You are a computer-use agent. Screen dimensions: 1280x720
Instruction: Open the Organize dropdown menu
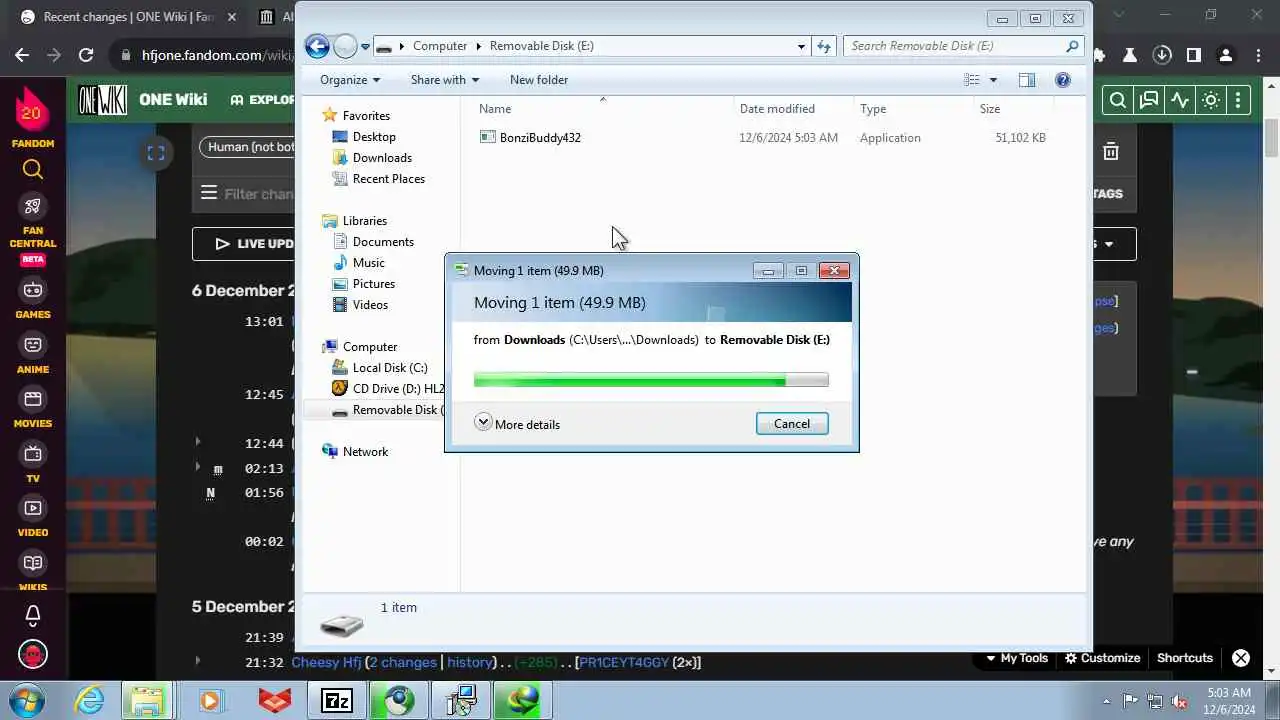pos(350,80)
